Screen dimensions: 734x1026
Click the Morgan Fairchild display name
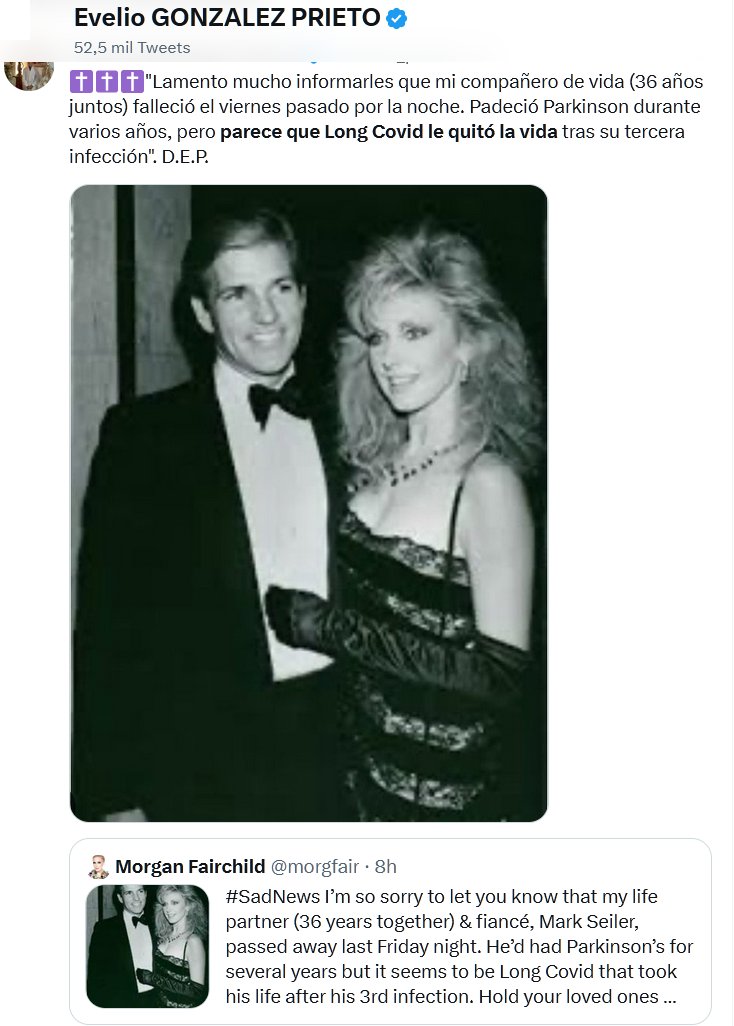[x=190, y=866]
